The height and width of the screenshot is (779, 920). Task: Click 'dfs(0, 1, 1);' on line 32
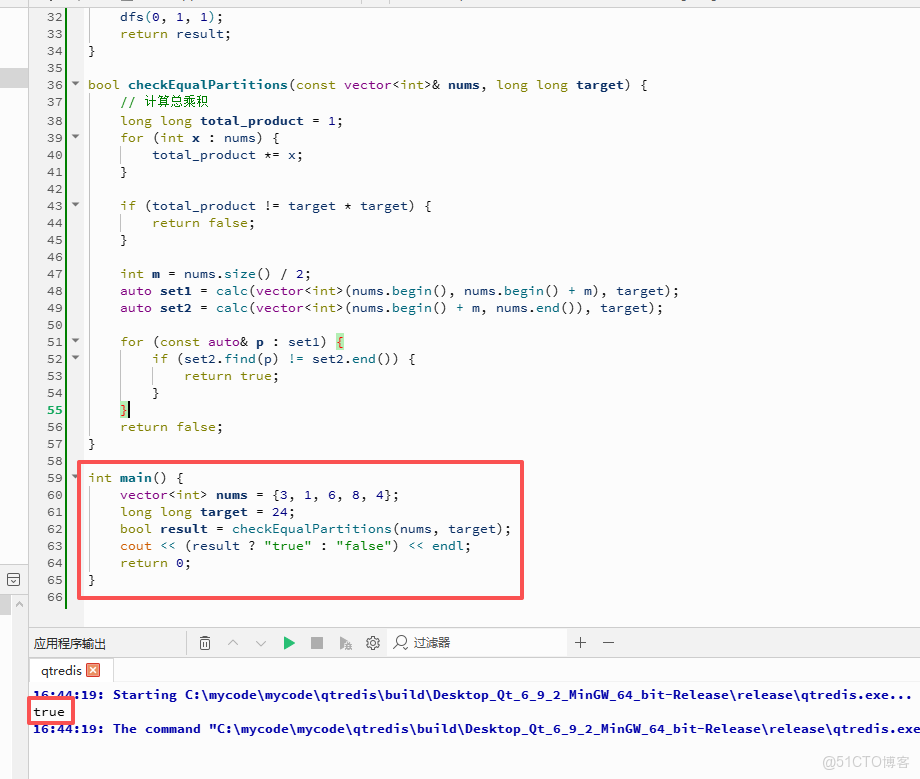(x=171, y=17)
